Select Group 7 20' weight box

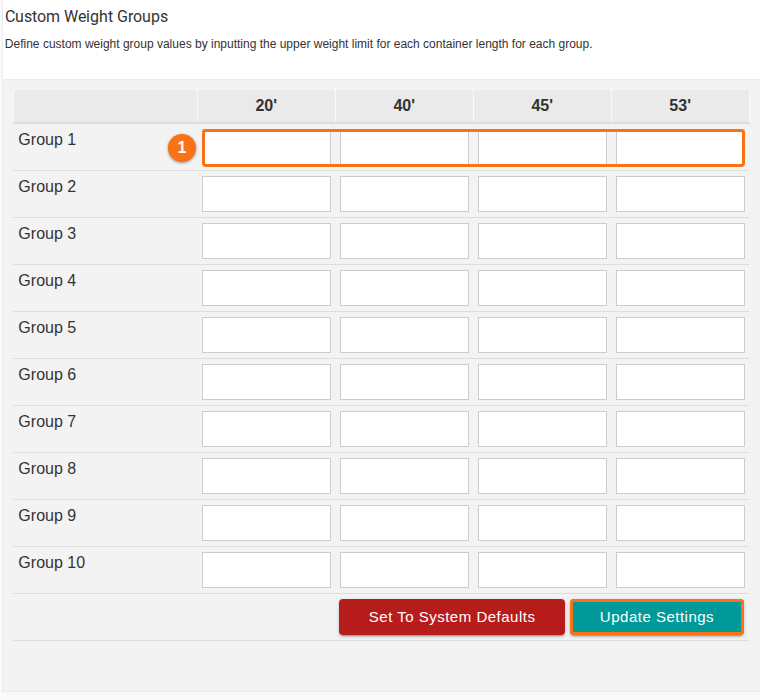(267, 429)
